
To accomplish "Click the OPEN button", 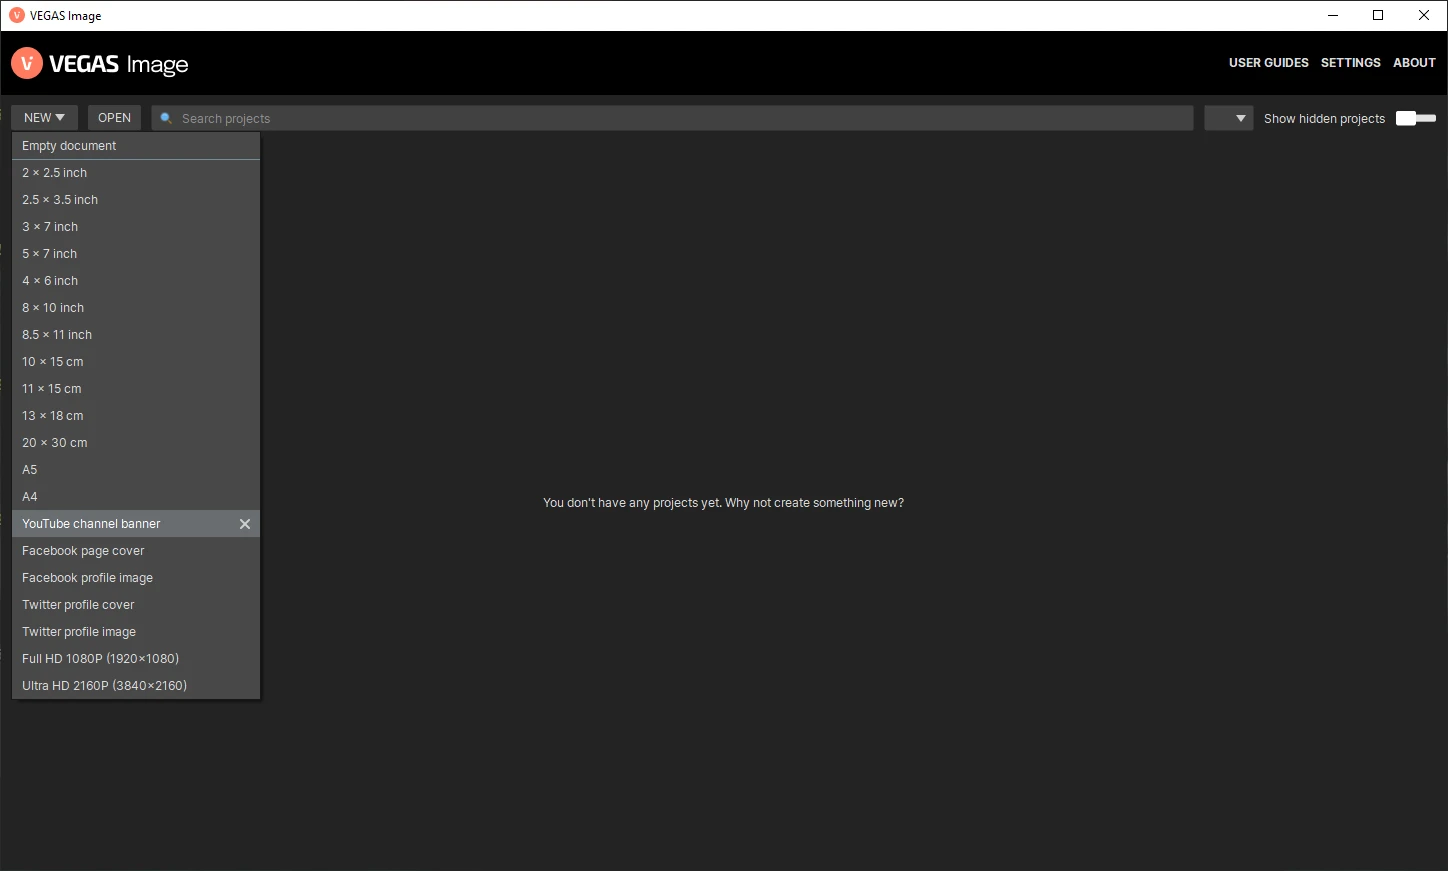I will click(115, 118).
